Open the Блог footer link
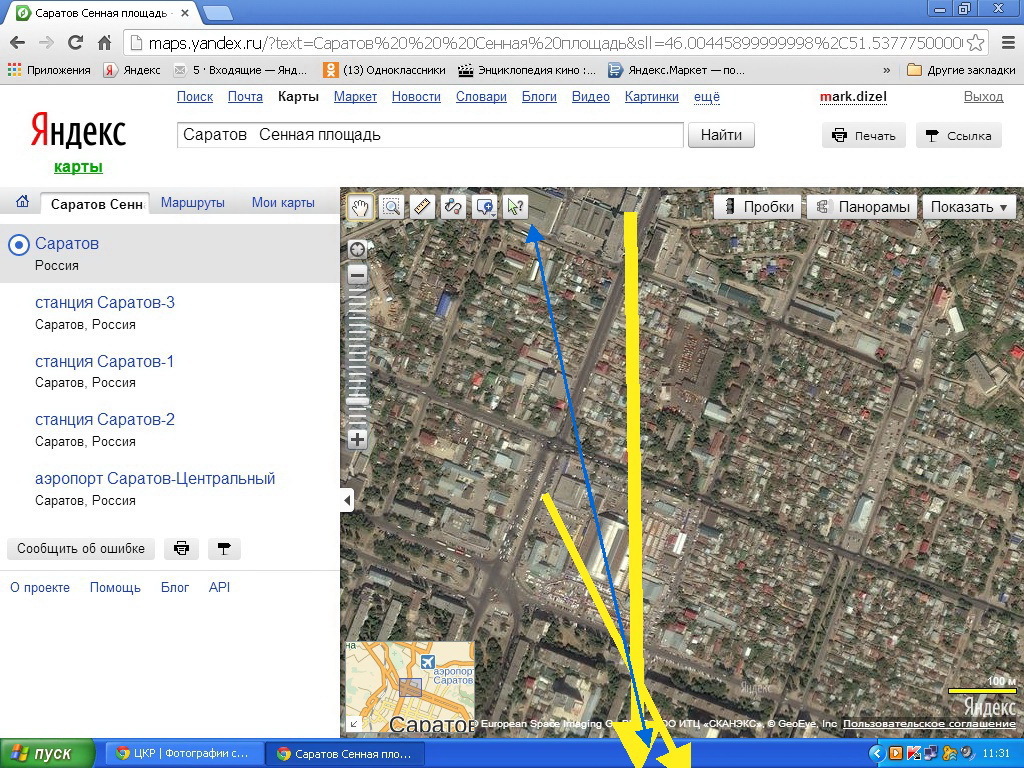This screenshot has height=768, width=1024. [175, 587]
